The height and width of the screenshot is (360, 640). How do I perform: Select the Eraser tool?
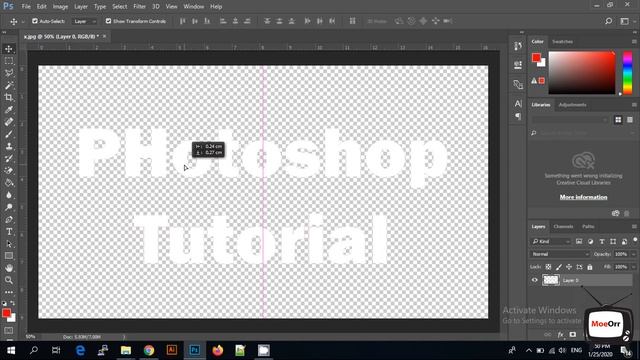point(9,171)
